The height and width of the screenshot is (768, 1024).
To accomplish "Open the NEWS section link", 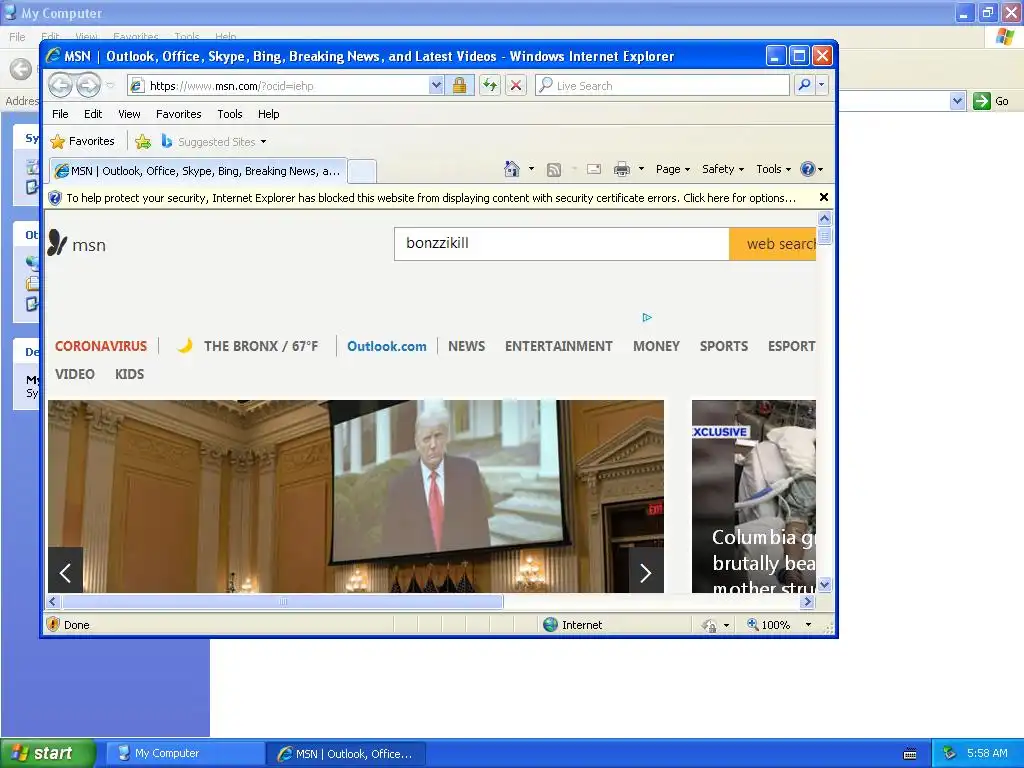I will pyautogui.click(x=466, y=346).
